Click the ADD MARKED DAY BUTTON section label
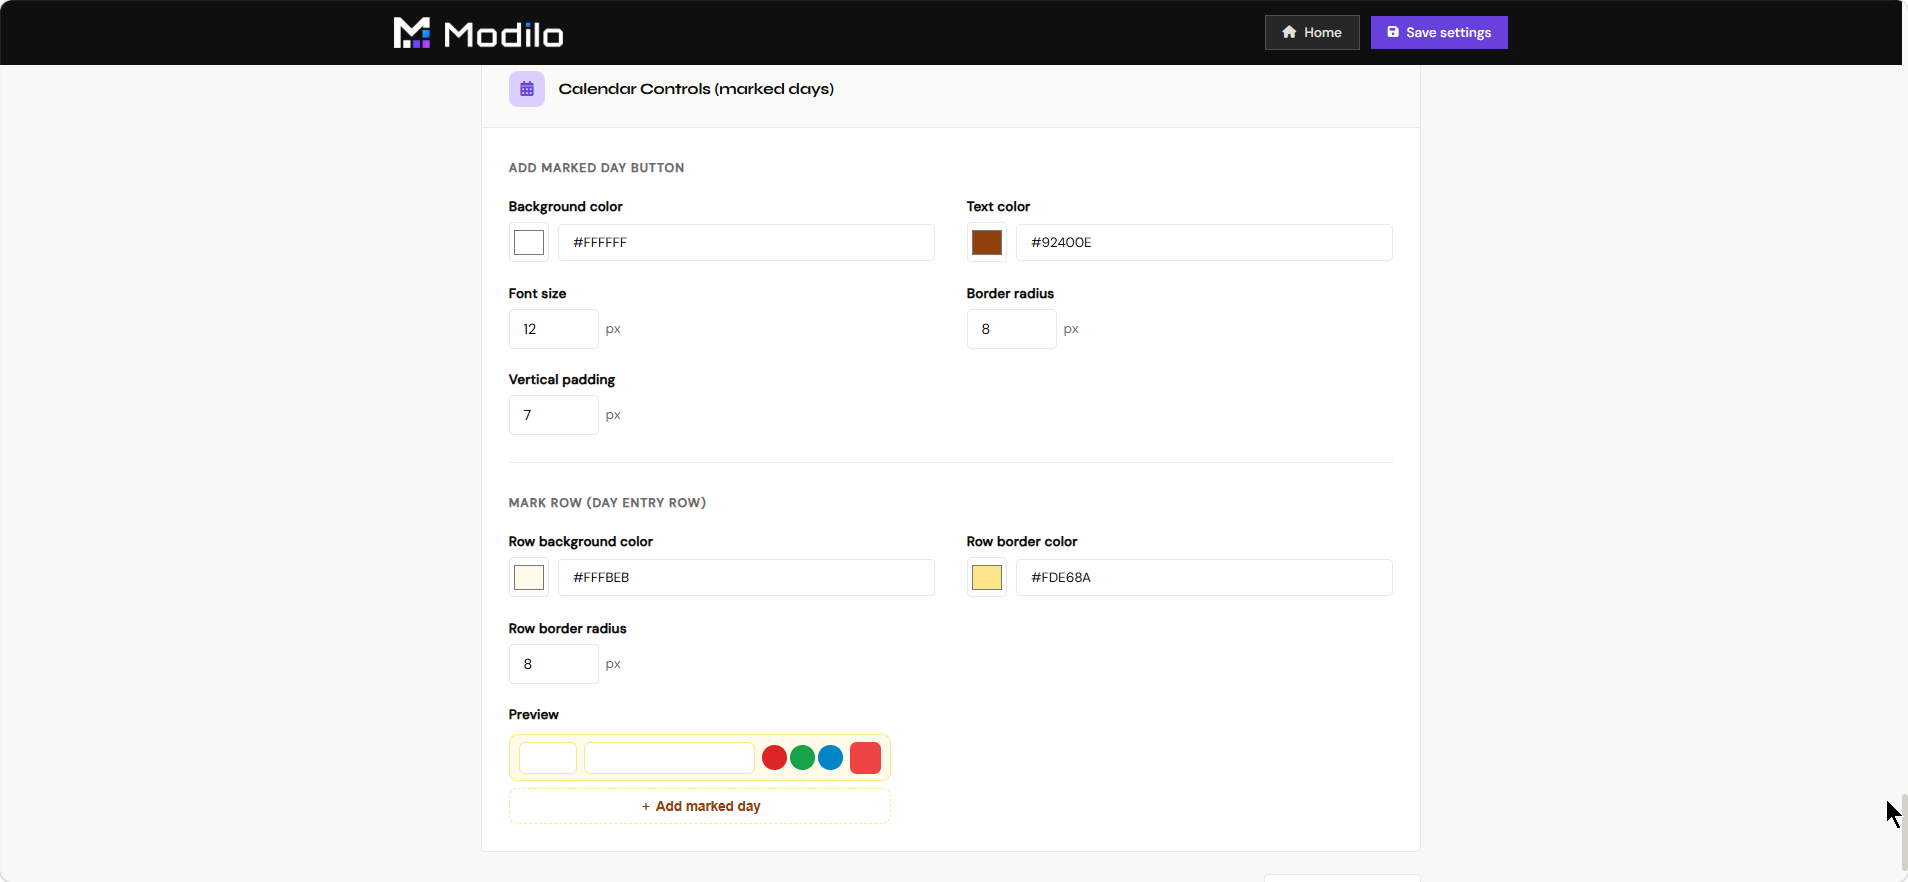 coord(596,168)
